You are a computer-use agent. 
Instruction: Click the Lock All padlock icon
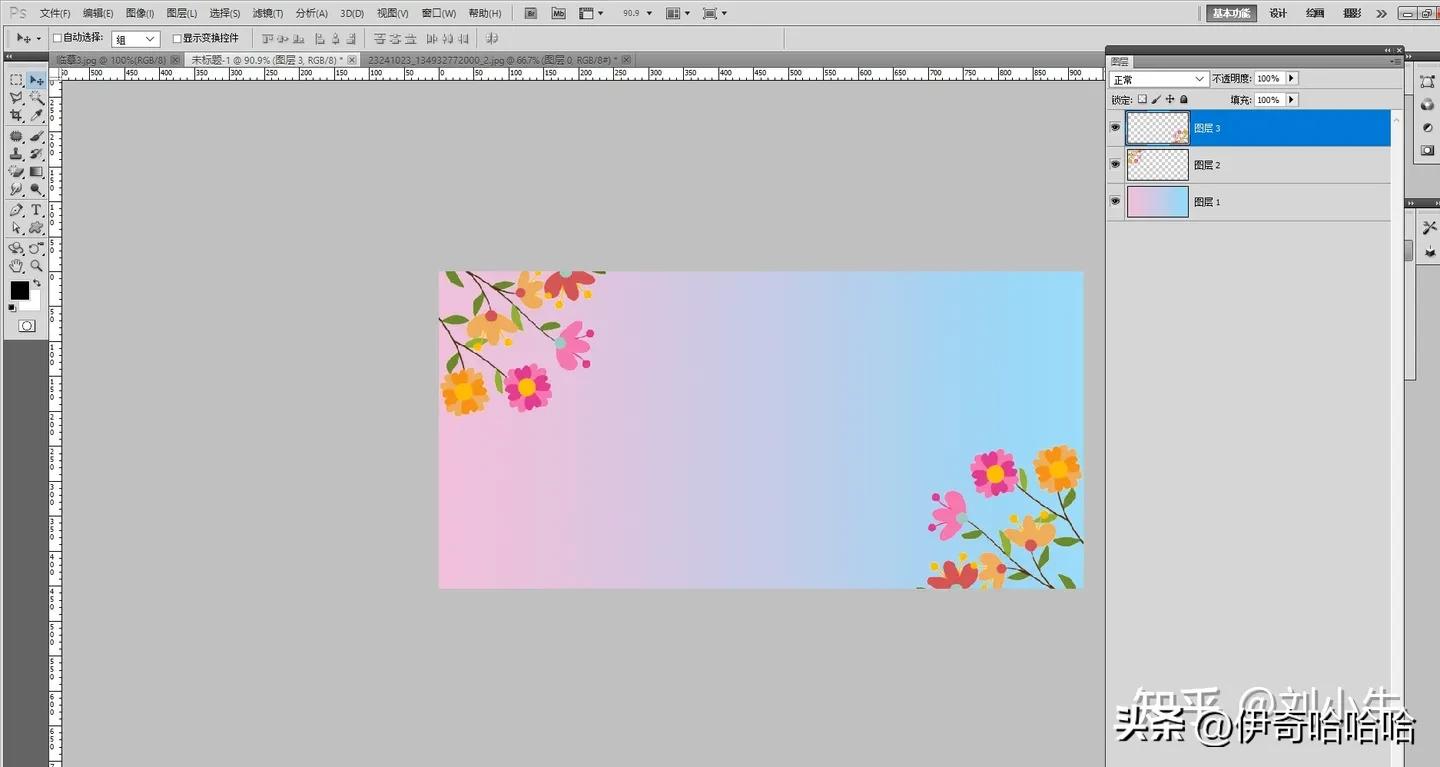[x=1184, y=100]
